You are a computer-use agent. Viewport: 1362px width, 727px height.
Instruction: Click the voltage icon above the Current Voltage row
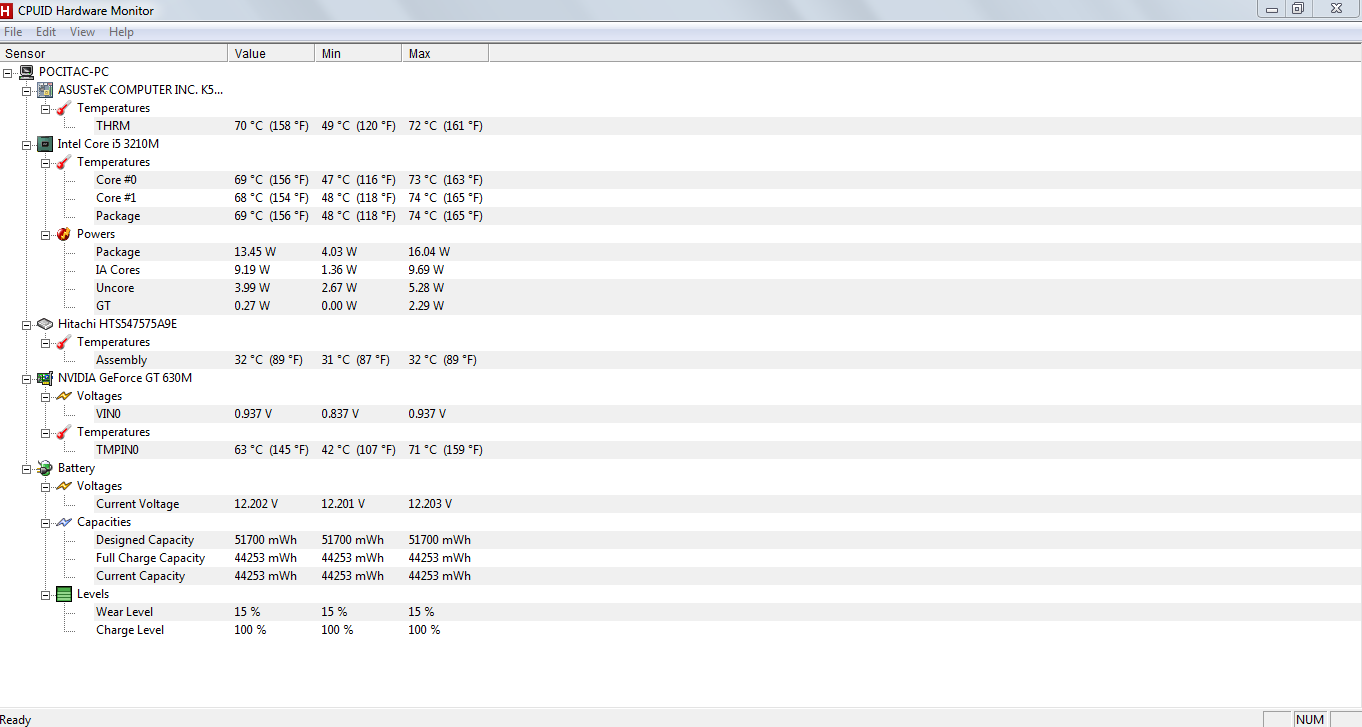[x=64, y=486]
